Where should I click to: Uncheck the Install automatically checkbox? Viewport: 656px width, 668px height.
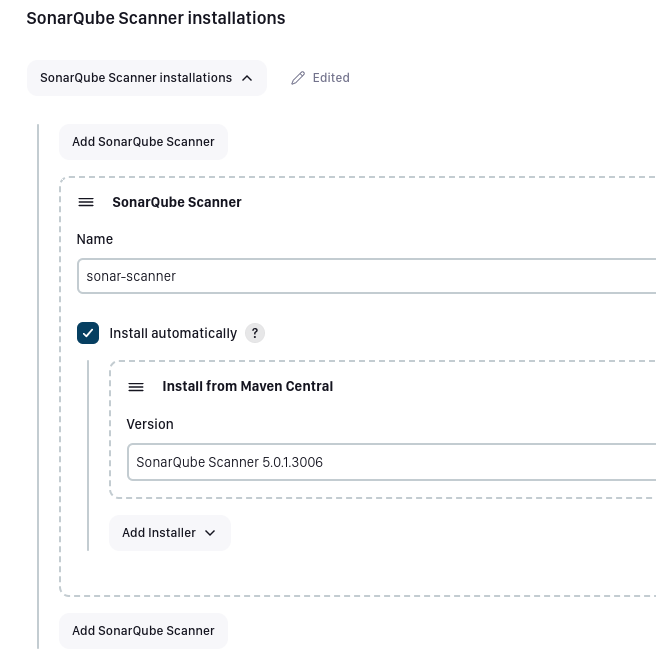[88, 333]
